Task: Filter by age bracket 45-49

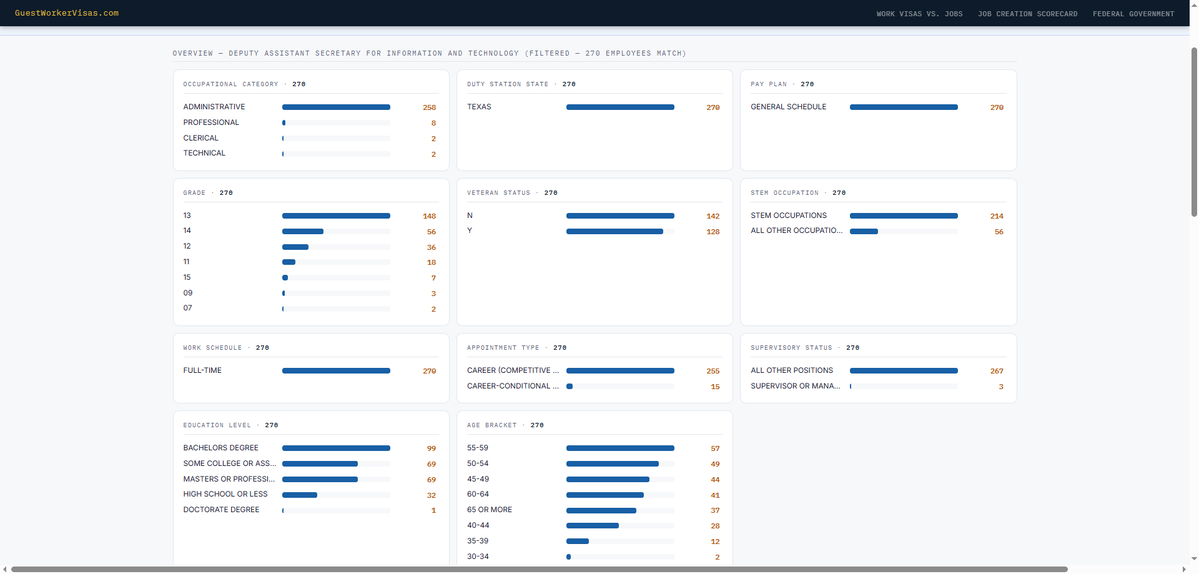Action: tap(595, 479)
